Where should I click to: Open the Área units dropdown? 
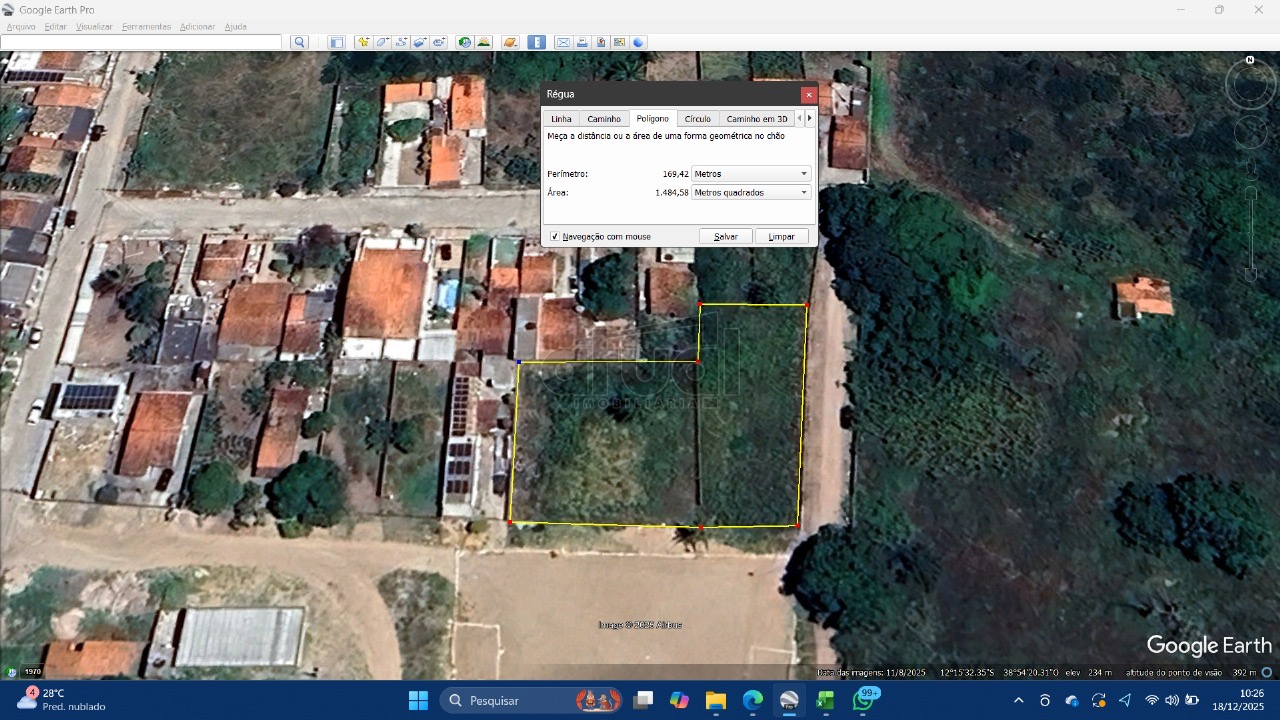(751, 192)
